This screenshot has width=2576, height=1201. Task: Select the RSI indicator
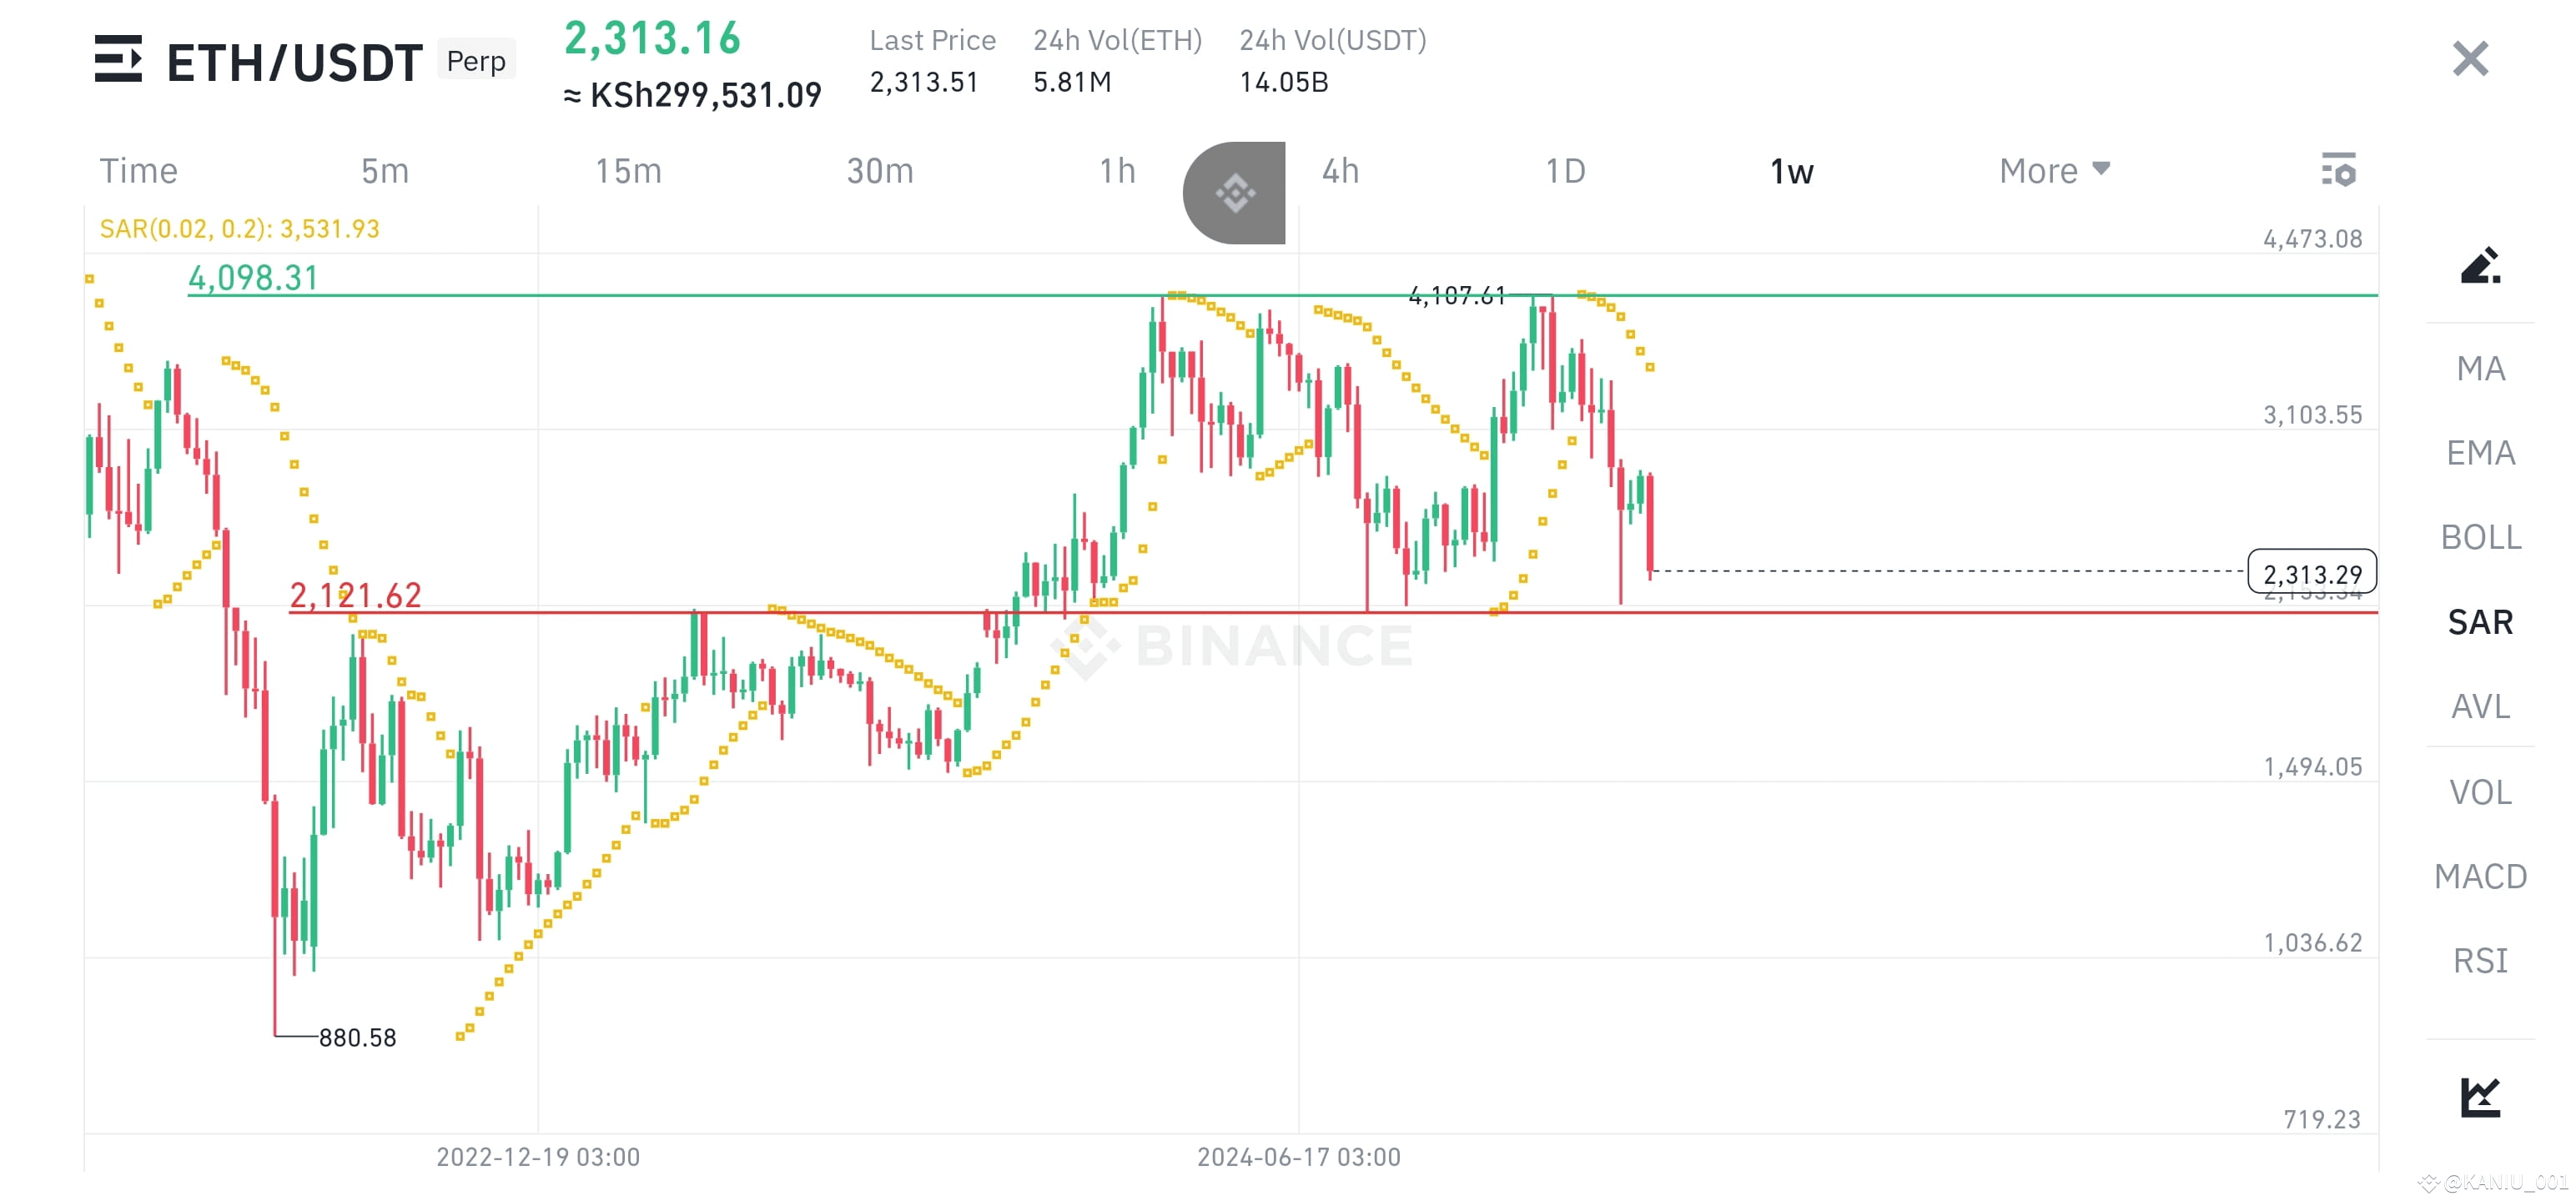click(2480, 960)
